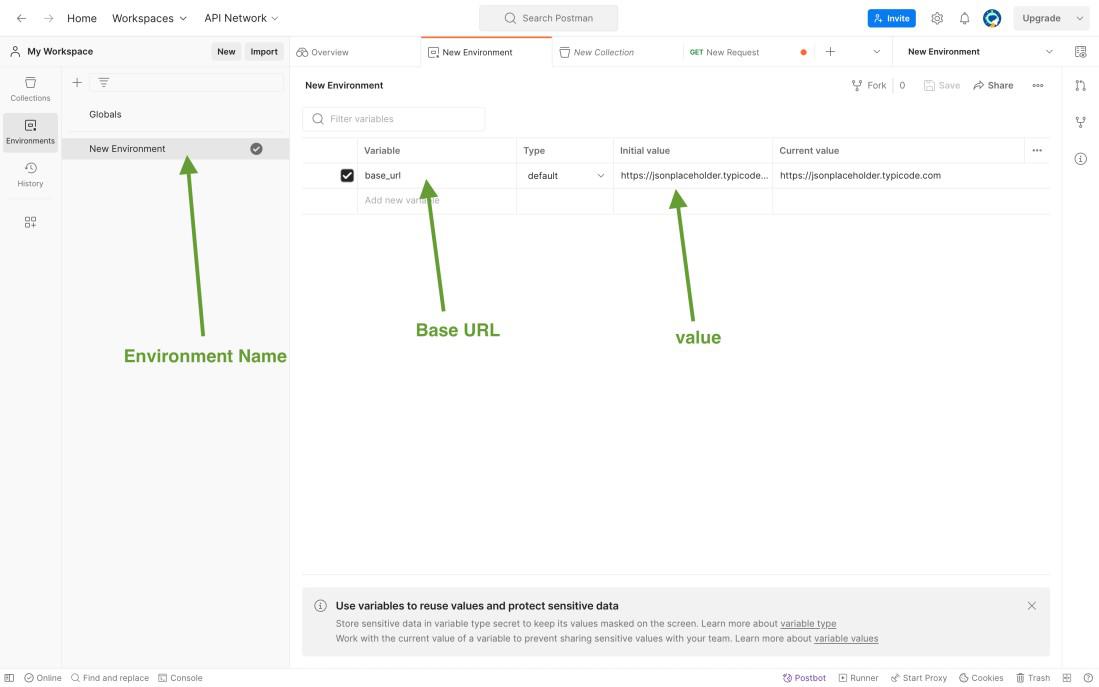Viewport: 1099px width, 687px height.
Task: Open the History sidebar panel
Action: (x=30, y=174)
